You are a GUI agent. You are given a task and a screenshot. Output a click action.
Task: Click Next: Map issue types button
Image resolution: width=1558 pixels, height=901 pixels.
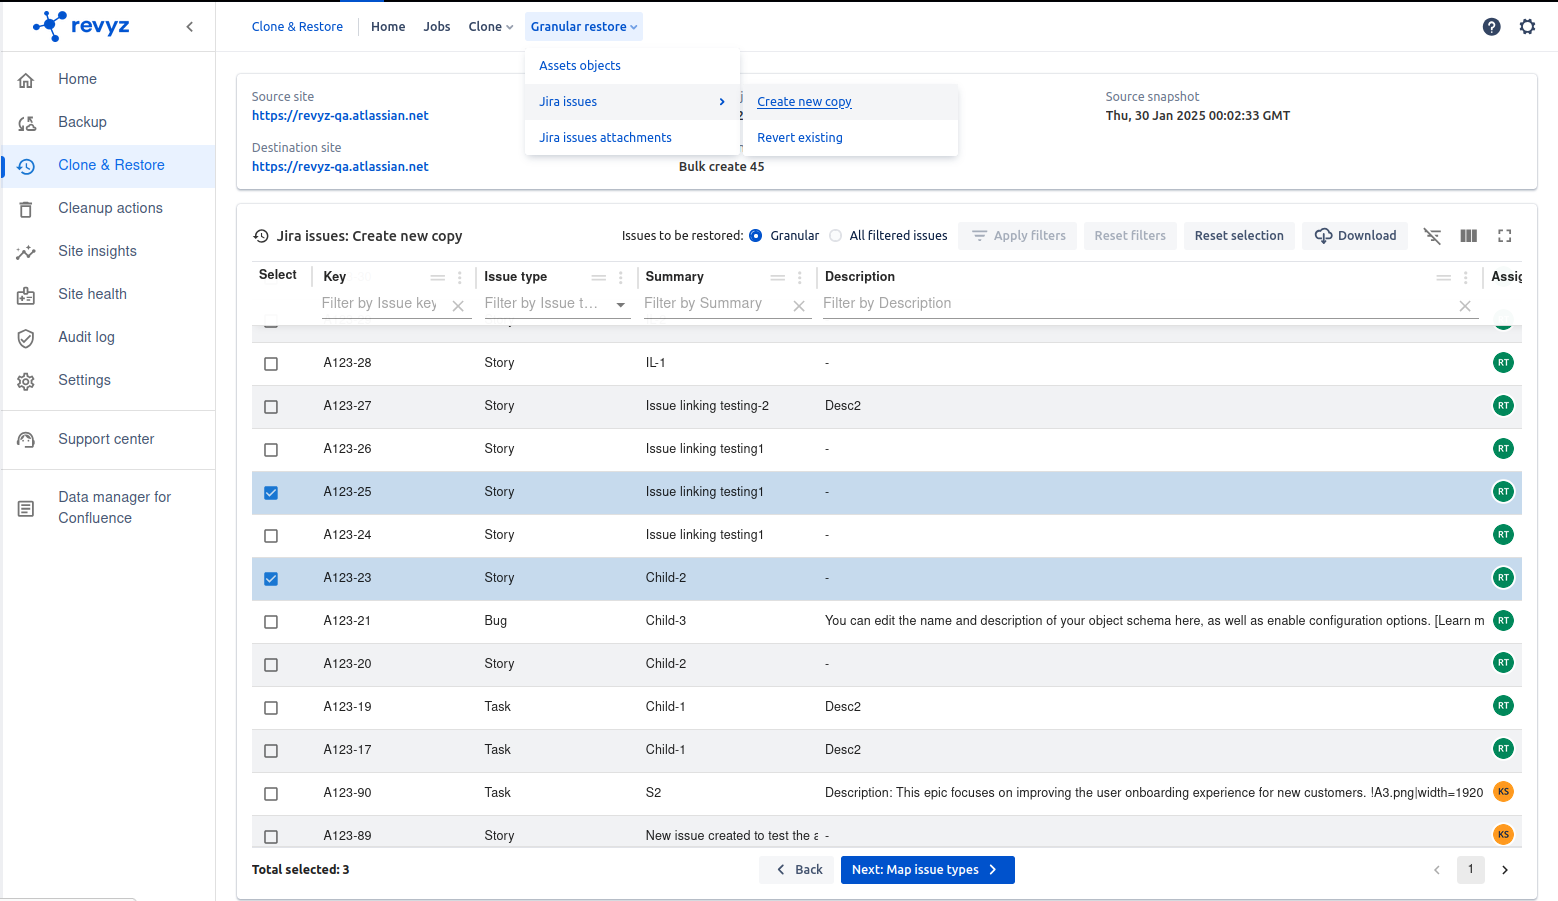927,870
